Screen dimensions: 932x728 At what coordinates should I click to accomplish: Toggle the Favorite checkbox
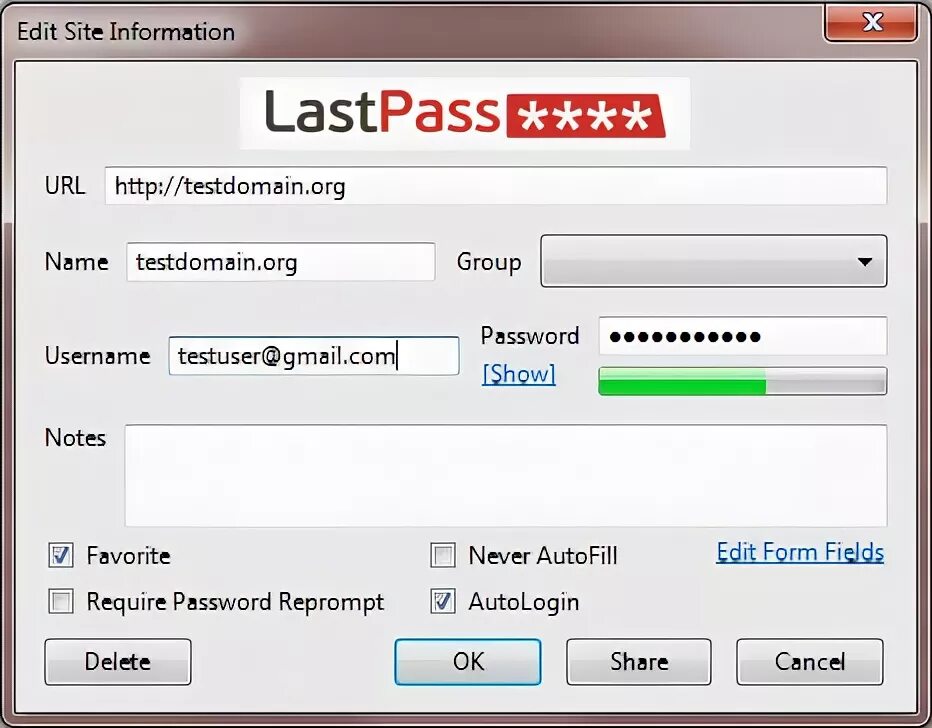[61, 555]
